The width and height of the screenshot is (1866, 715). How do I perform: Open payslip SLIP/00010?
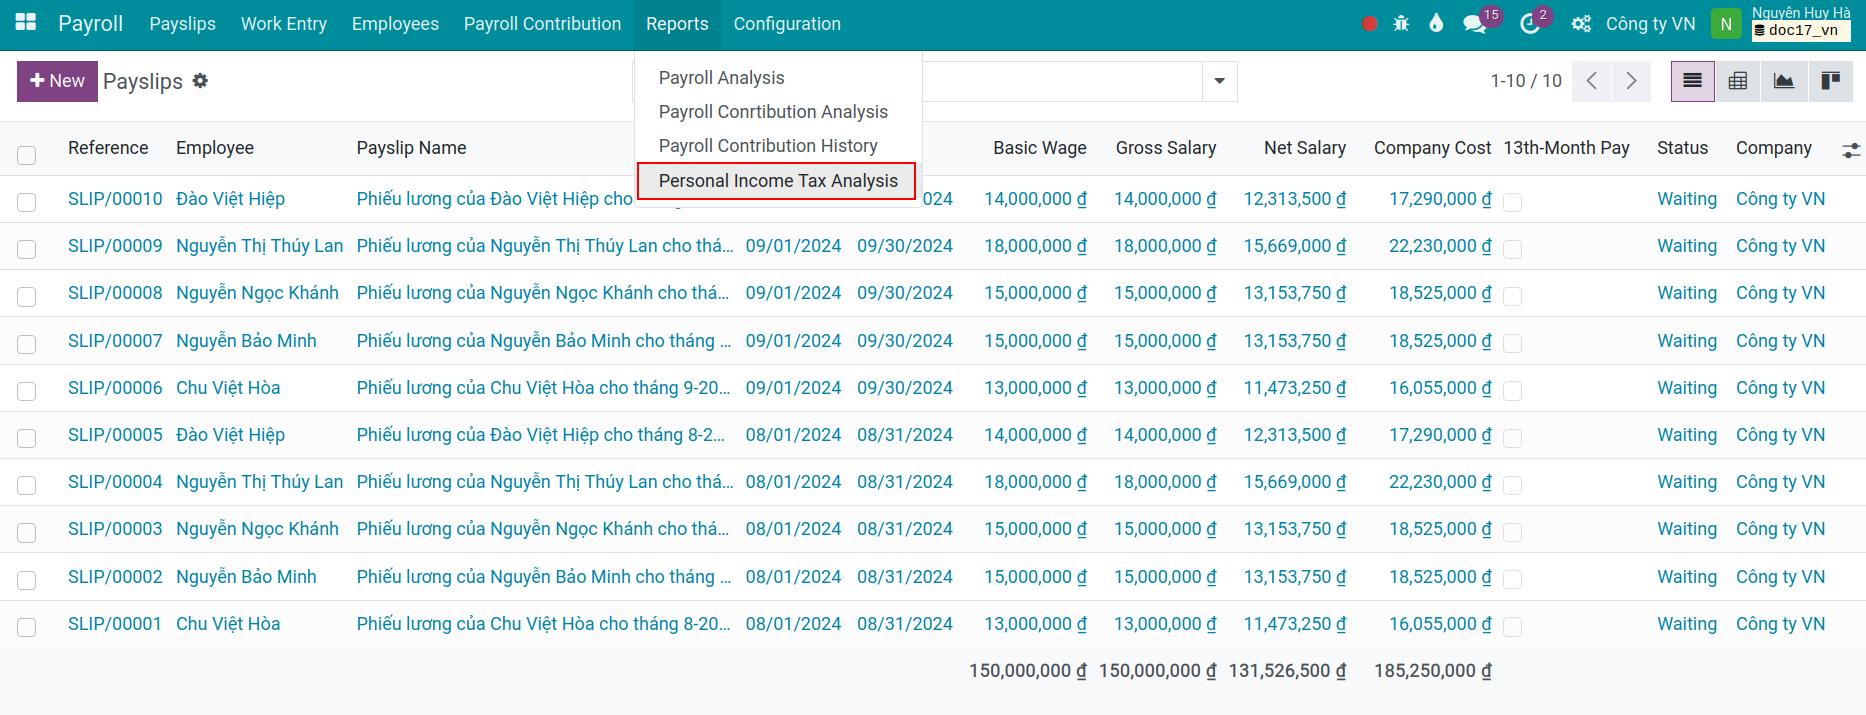[115, 199]
